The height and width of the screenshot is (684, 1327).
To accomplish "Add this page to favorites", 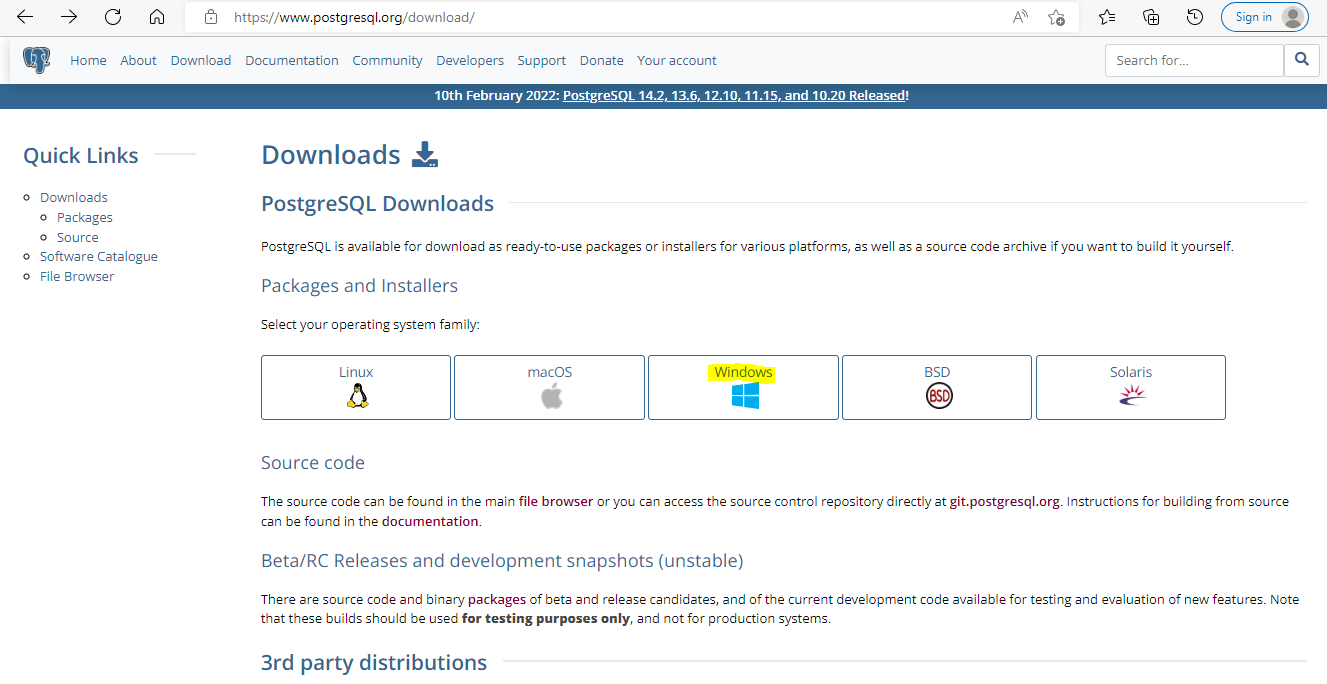I will point(1056,17).
